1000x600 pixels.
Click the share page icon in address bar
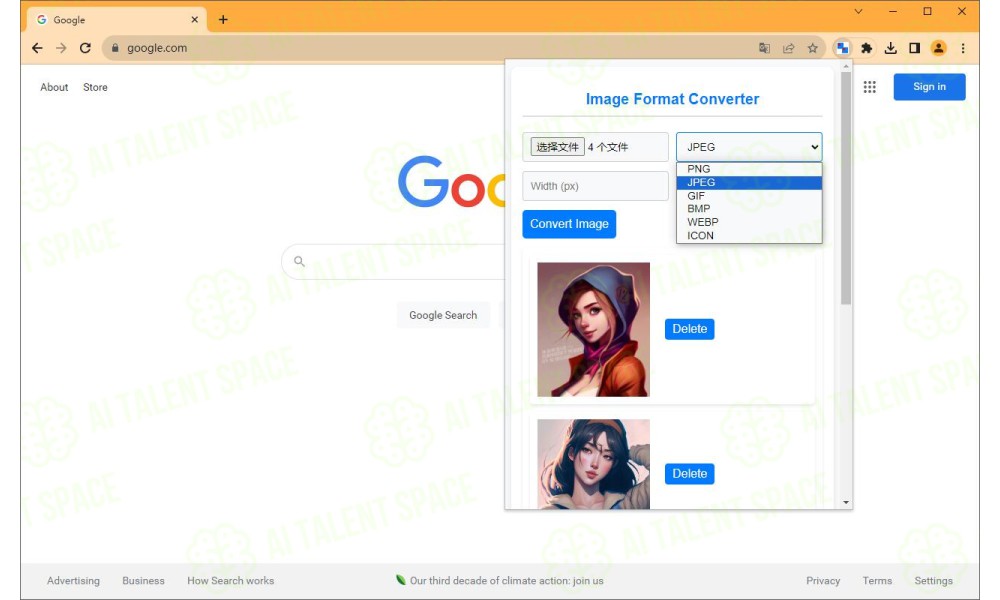(788, 48)
